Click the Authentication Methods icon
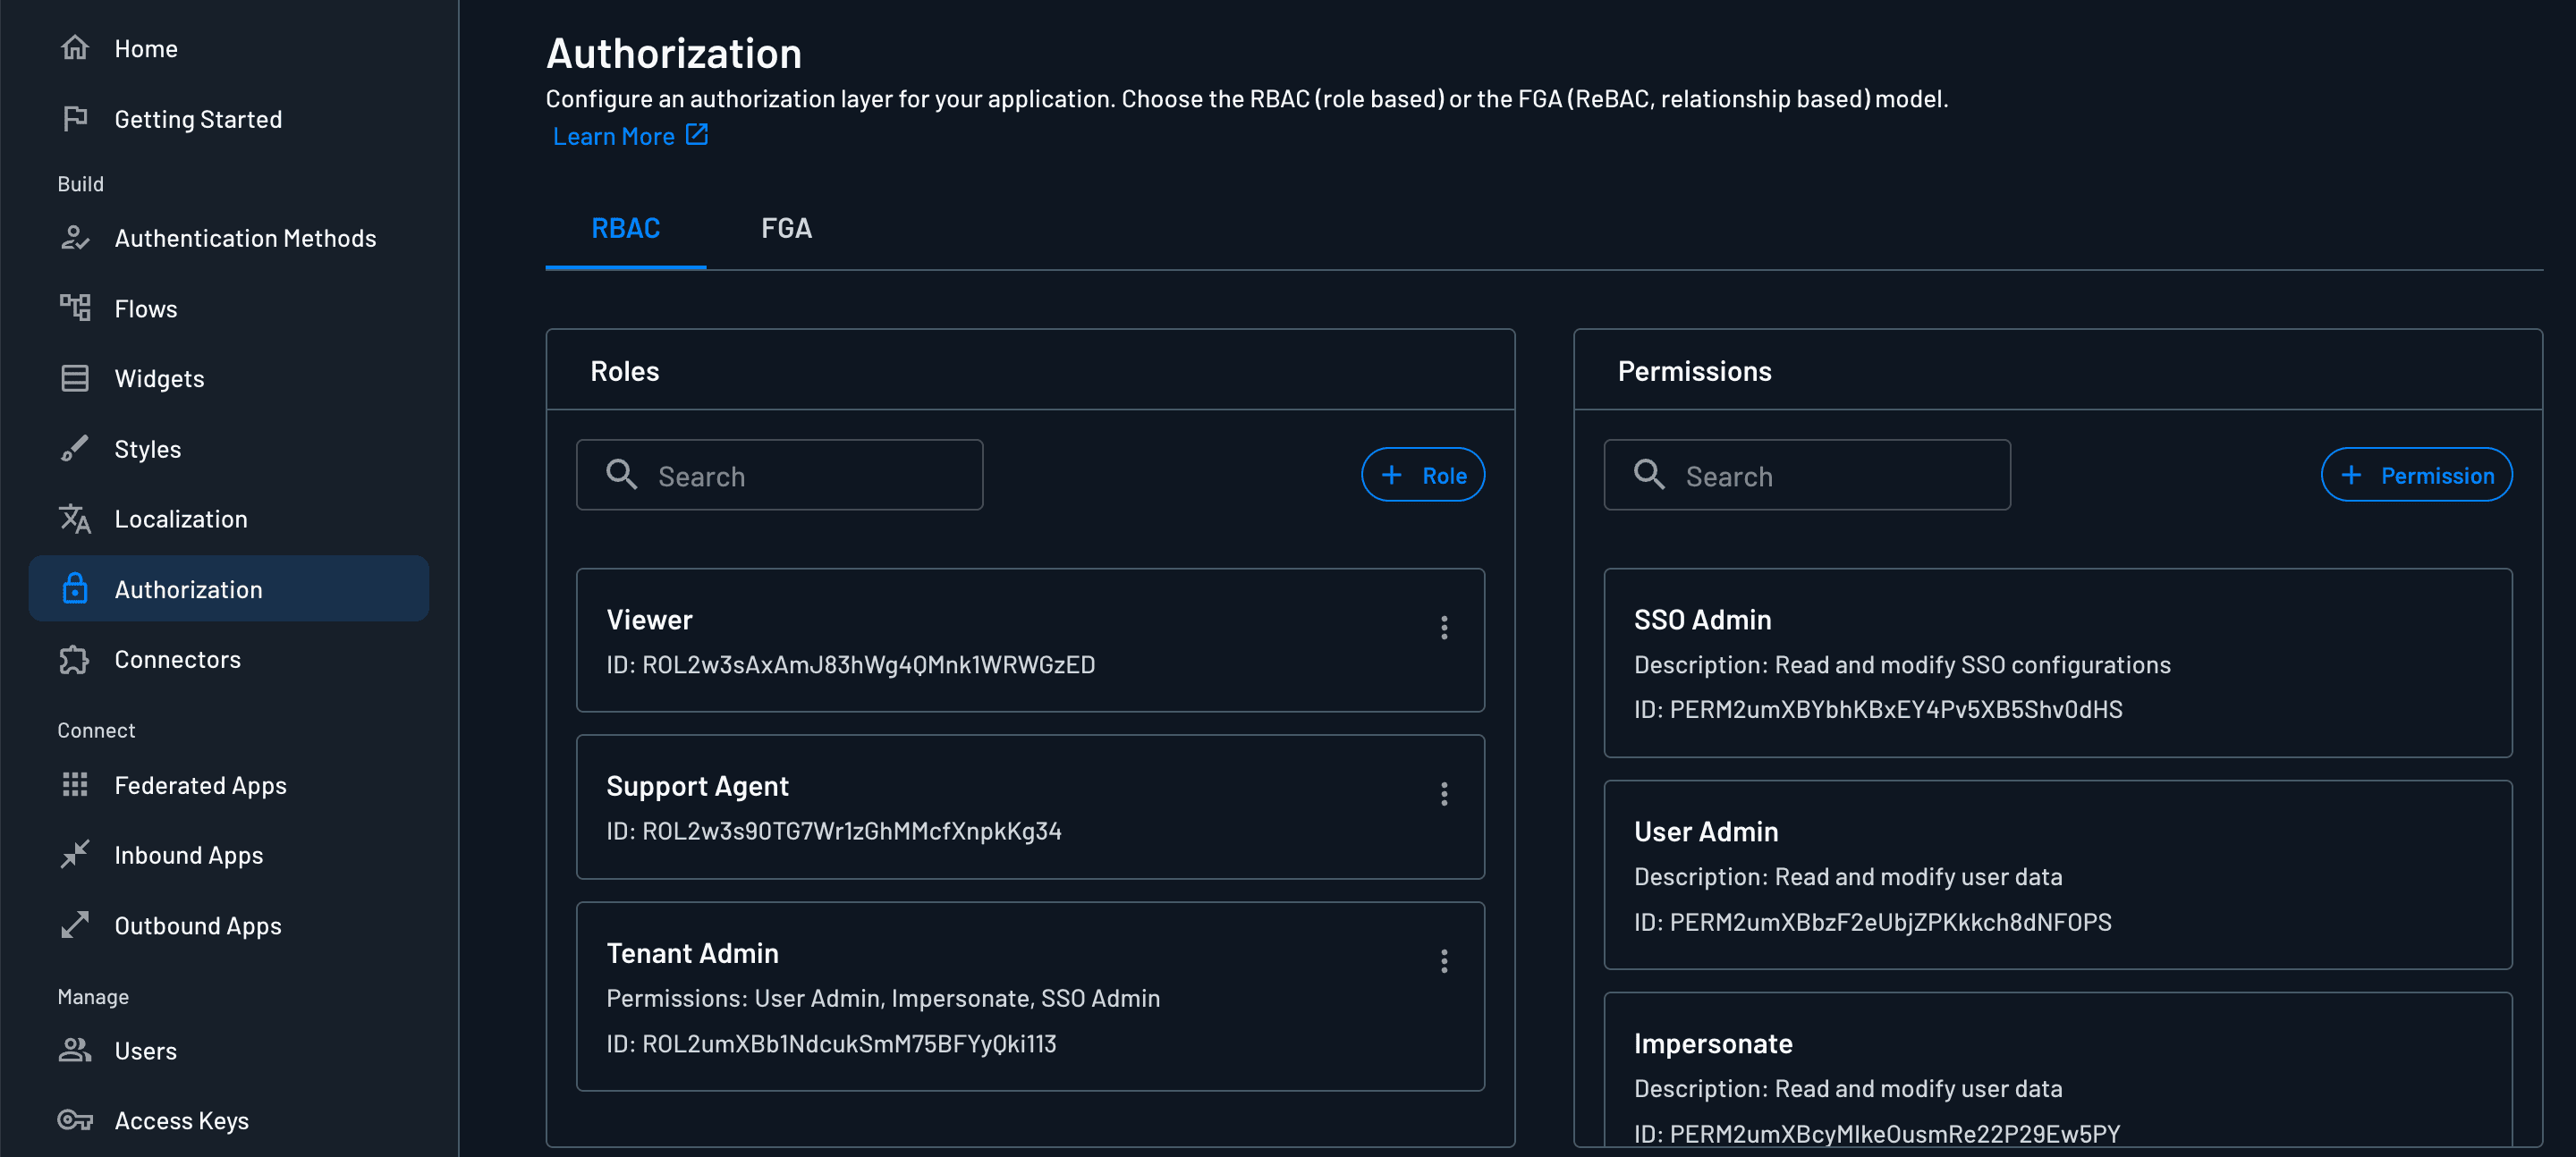Viewport: 2576px width, 1157px height. tap(75, 238)
